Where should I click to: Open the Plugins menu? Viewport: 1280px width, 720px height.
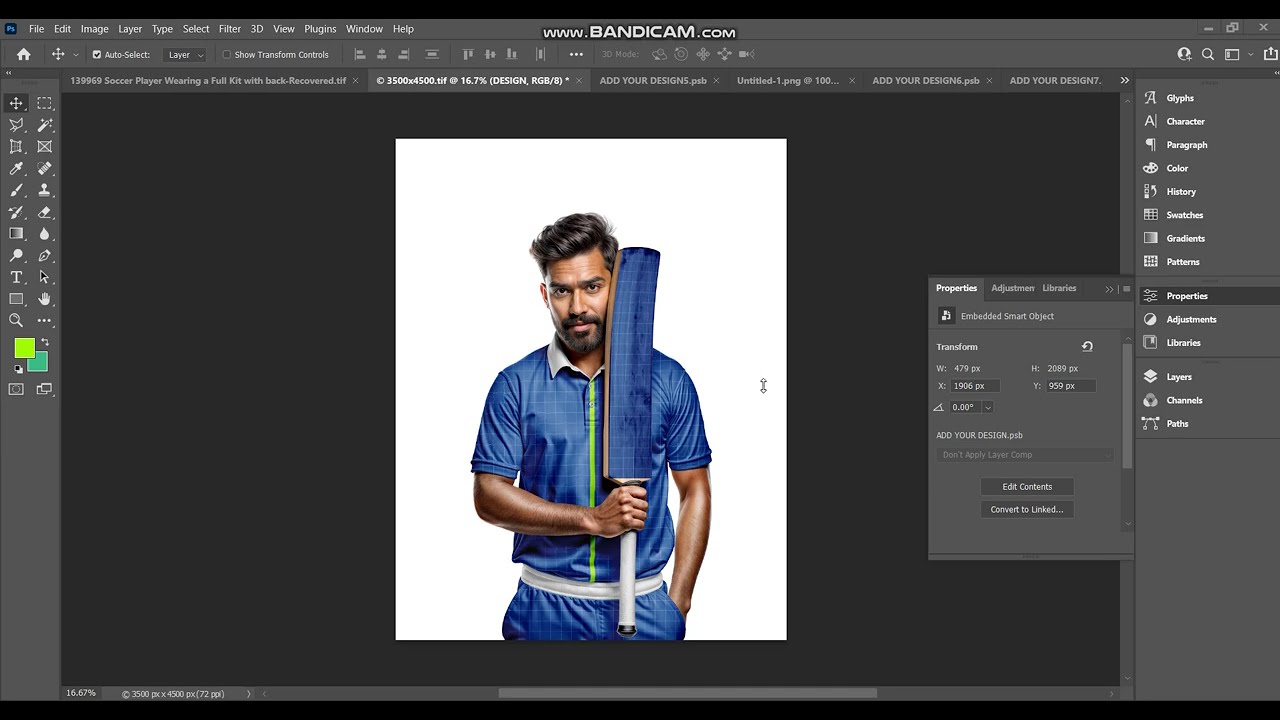pos(320,29)
